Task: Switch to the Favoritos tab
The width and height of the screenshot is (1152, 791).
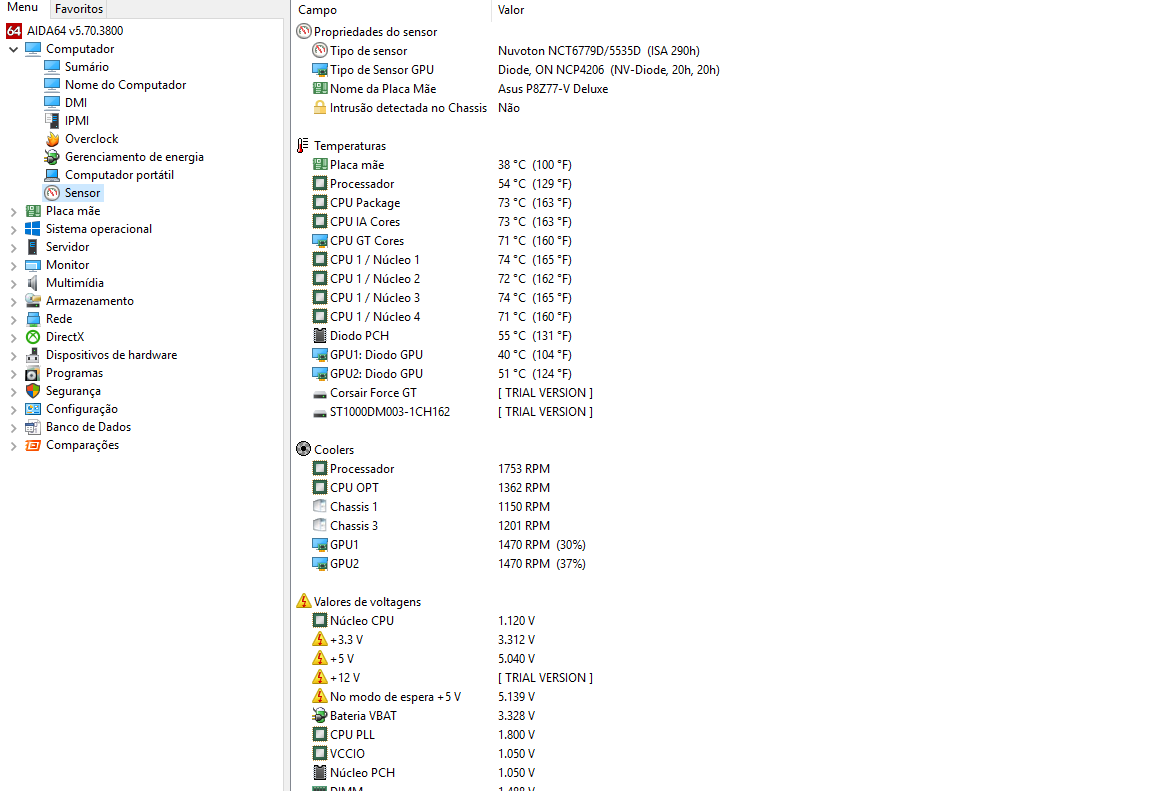Action: point(79,9)
